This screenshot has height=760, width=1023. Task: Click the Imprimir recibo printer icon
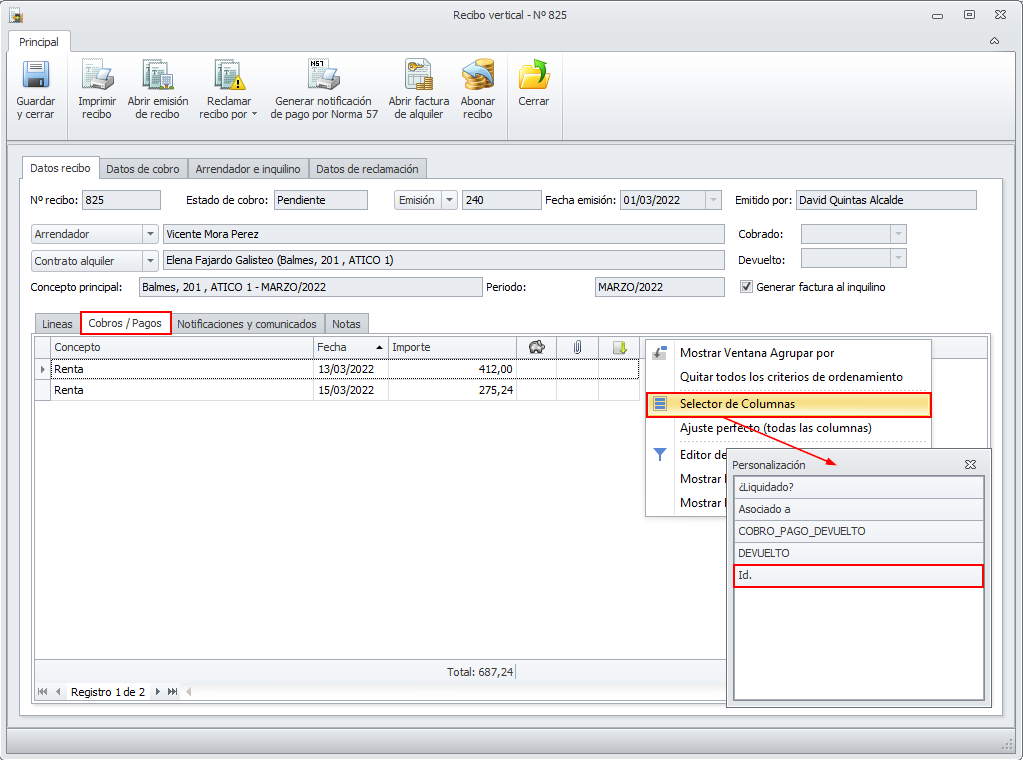point(97,76)
